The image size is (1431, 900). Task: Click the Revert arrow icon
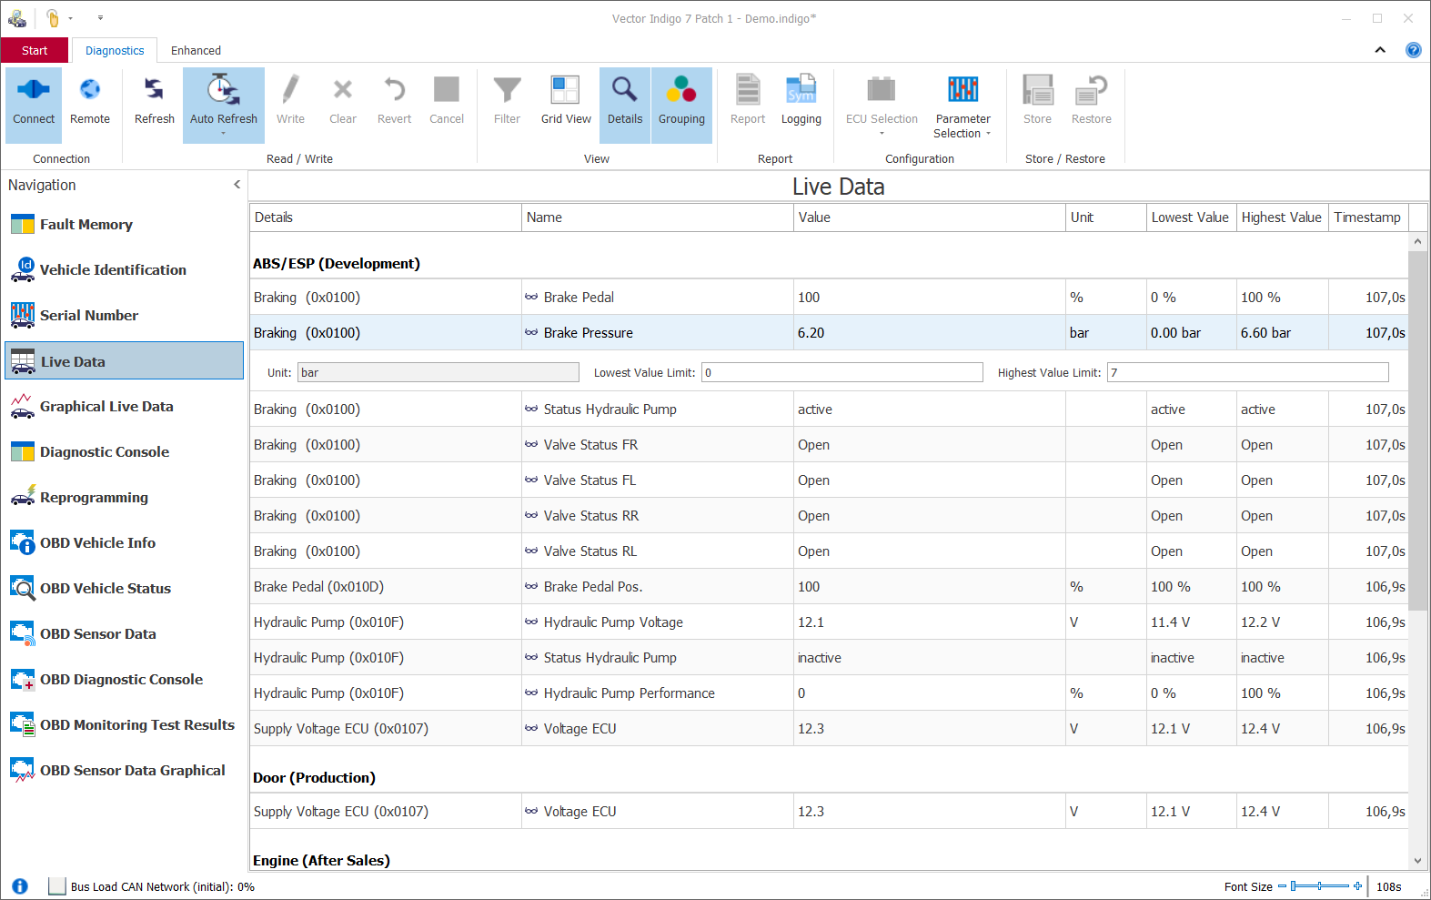coord(394,90)
